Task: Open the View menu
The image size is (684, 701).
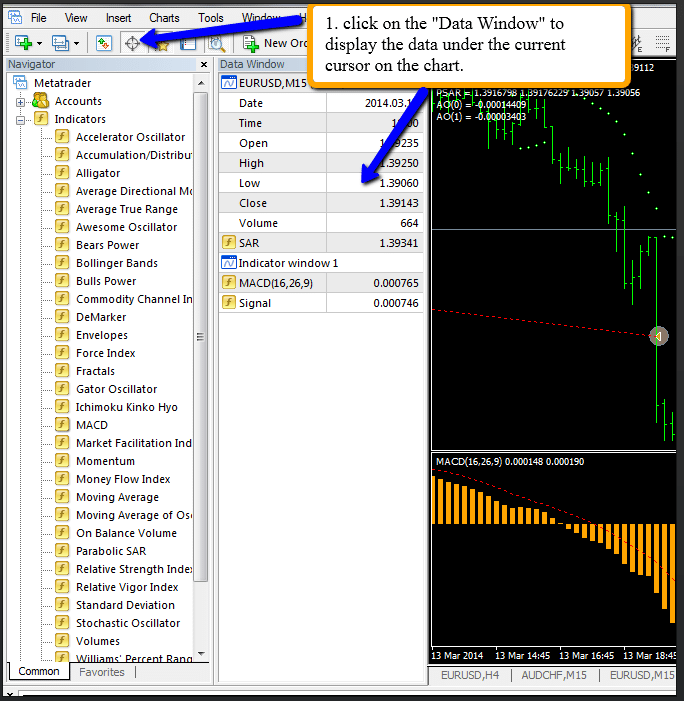Action: 76,18
